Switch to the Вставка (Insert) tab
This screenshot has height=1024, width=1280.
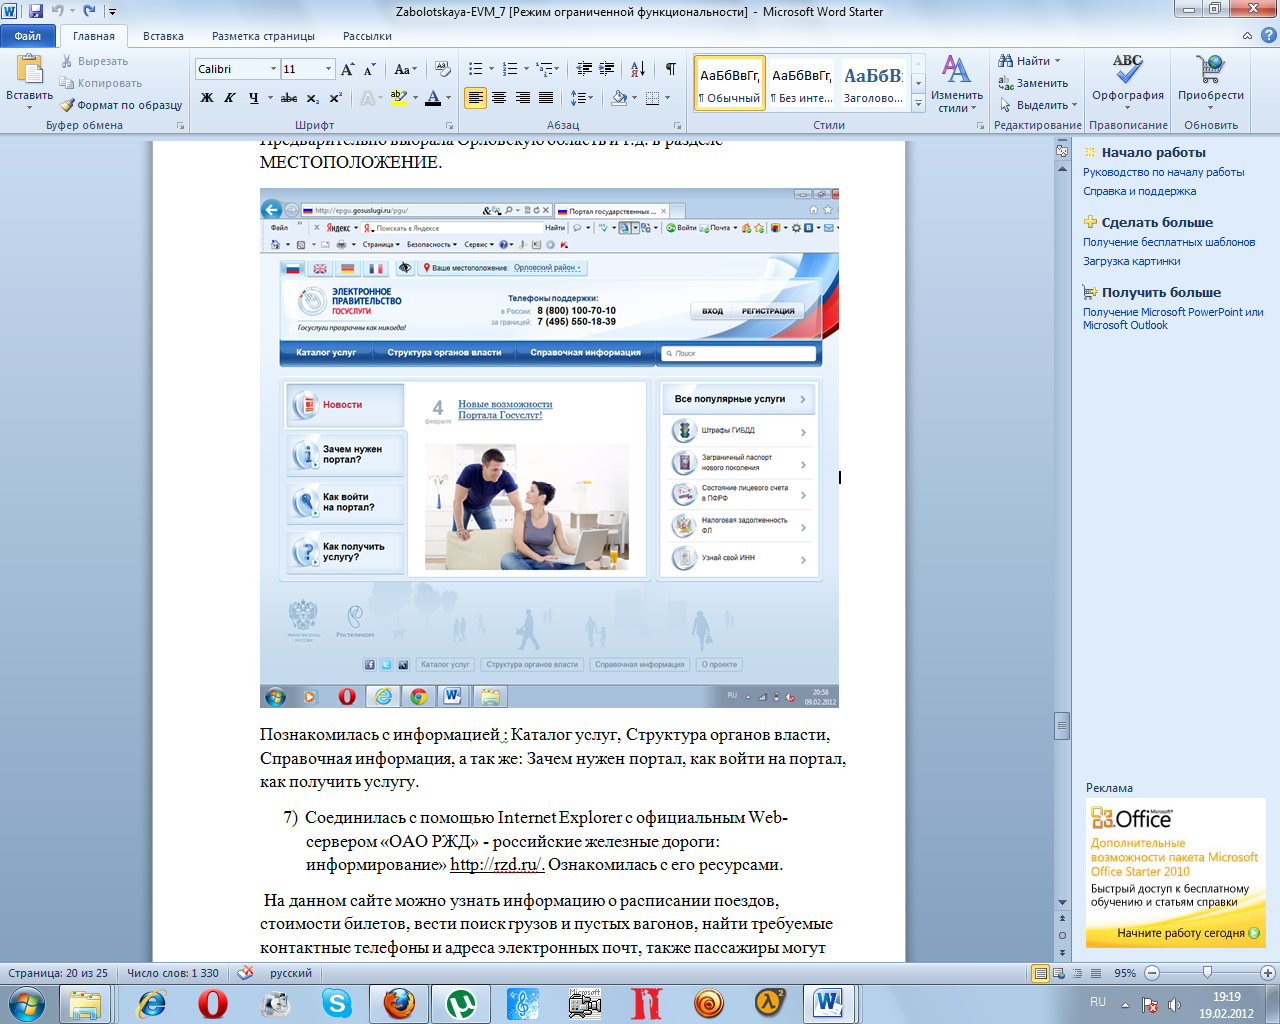[x=163, y=36]
